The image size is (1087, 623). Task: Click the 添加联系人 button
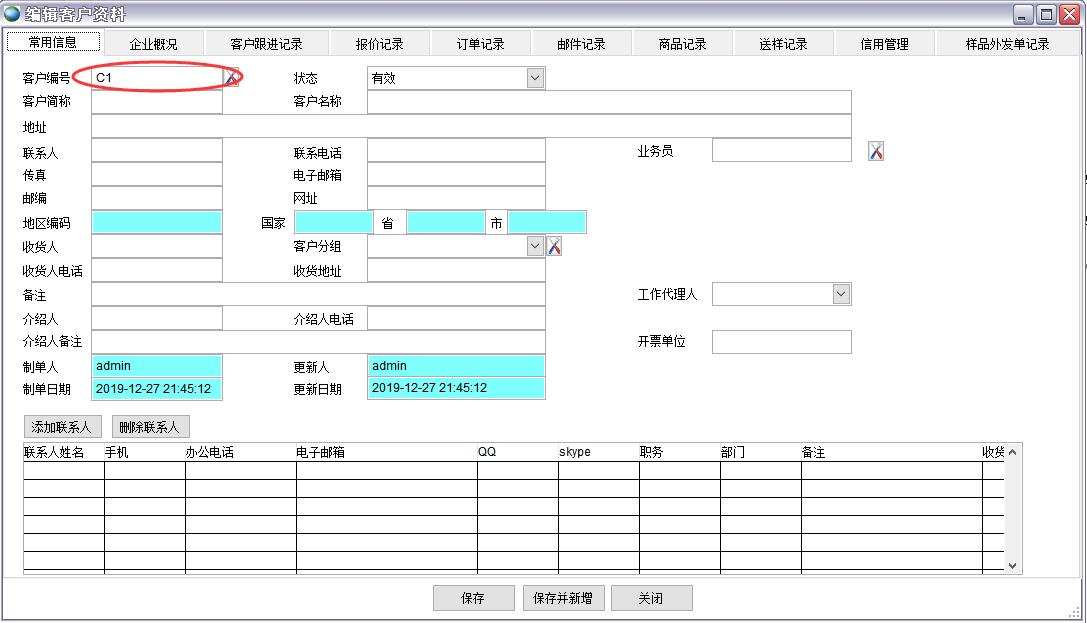(62, 427)
